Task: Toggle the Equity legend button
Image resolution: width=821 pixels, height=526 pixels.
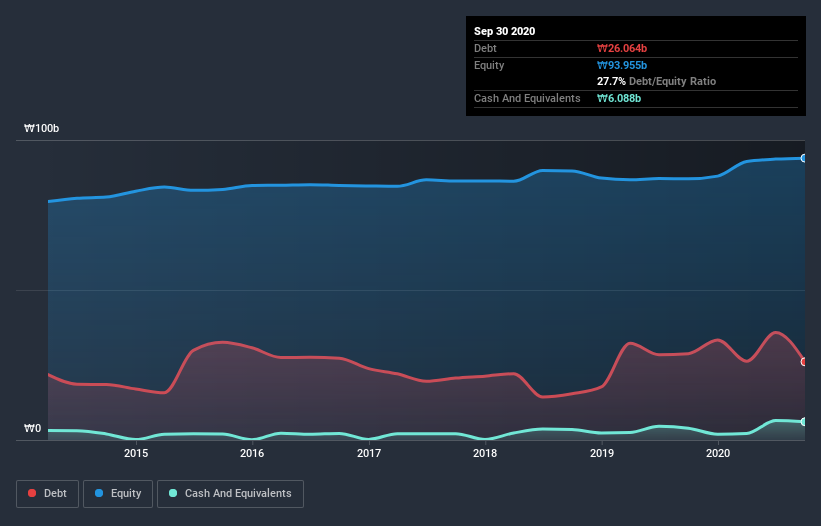Action: point(118,494)
